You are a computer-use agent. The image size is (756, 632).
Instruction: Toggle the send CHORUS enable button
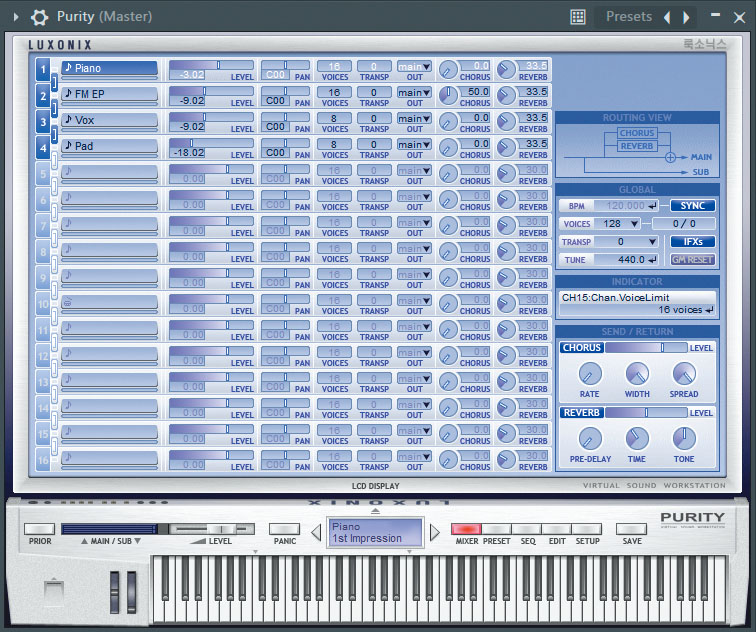coord(582,348)
